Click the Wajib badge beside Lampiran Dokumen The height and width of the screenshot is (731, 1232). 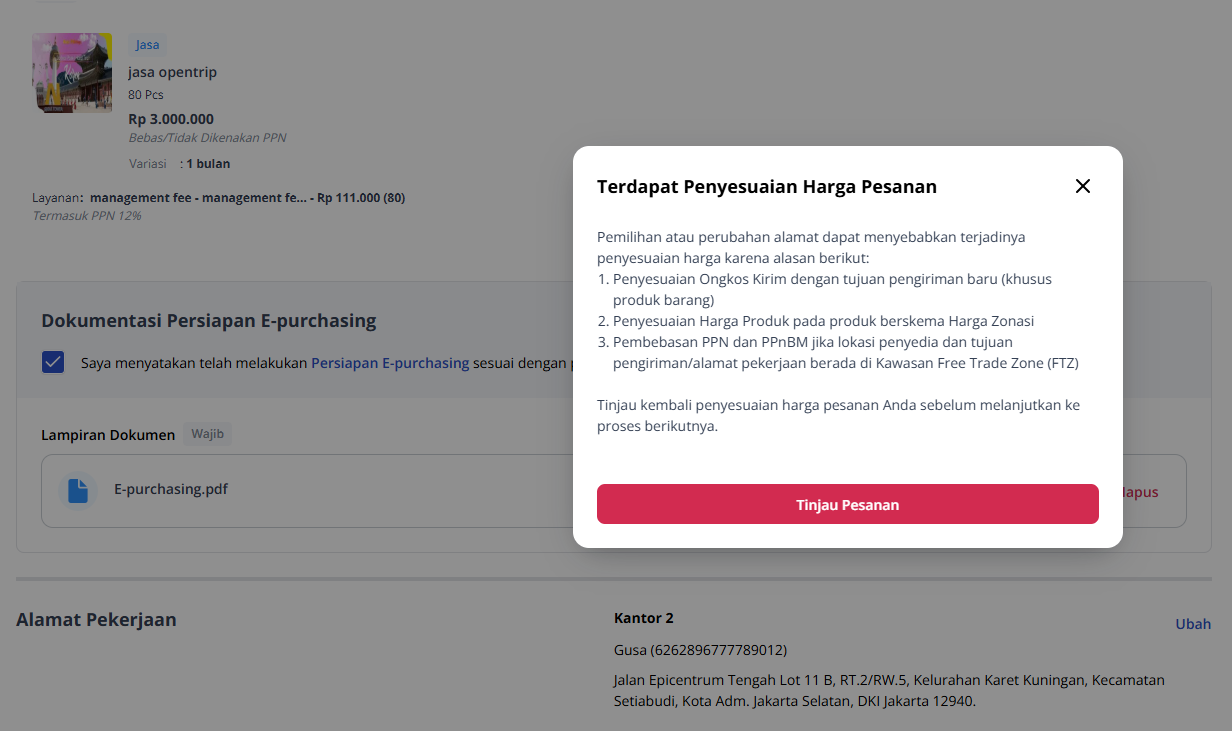pos(208,434)
